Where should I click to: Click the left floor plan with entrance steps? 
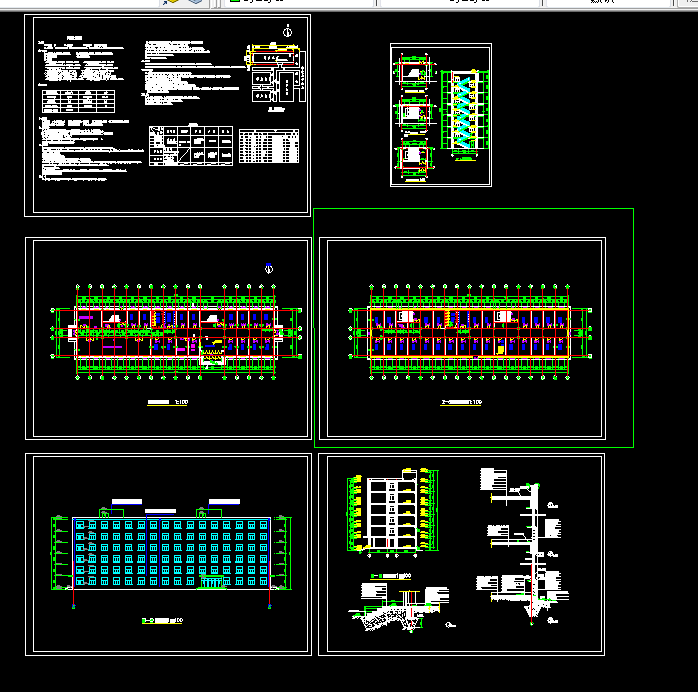(x=175, y=332)
